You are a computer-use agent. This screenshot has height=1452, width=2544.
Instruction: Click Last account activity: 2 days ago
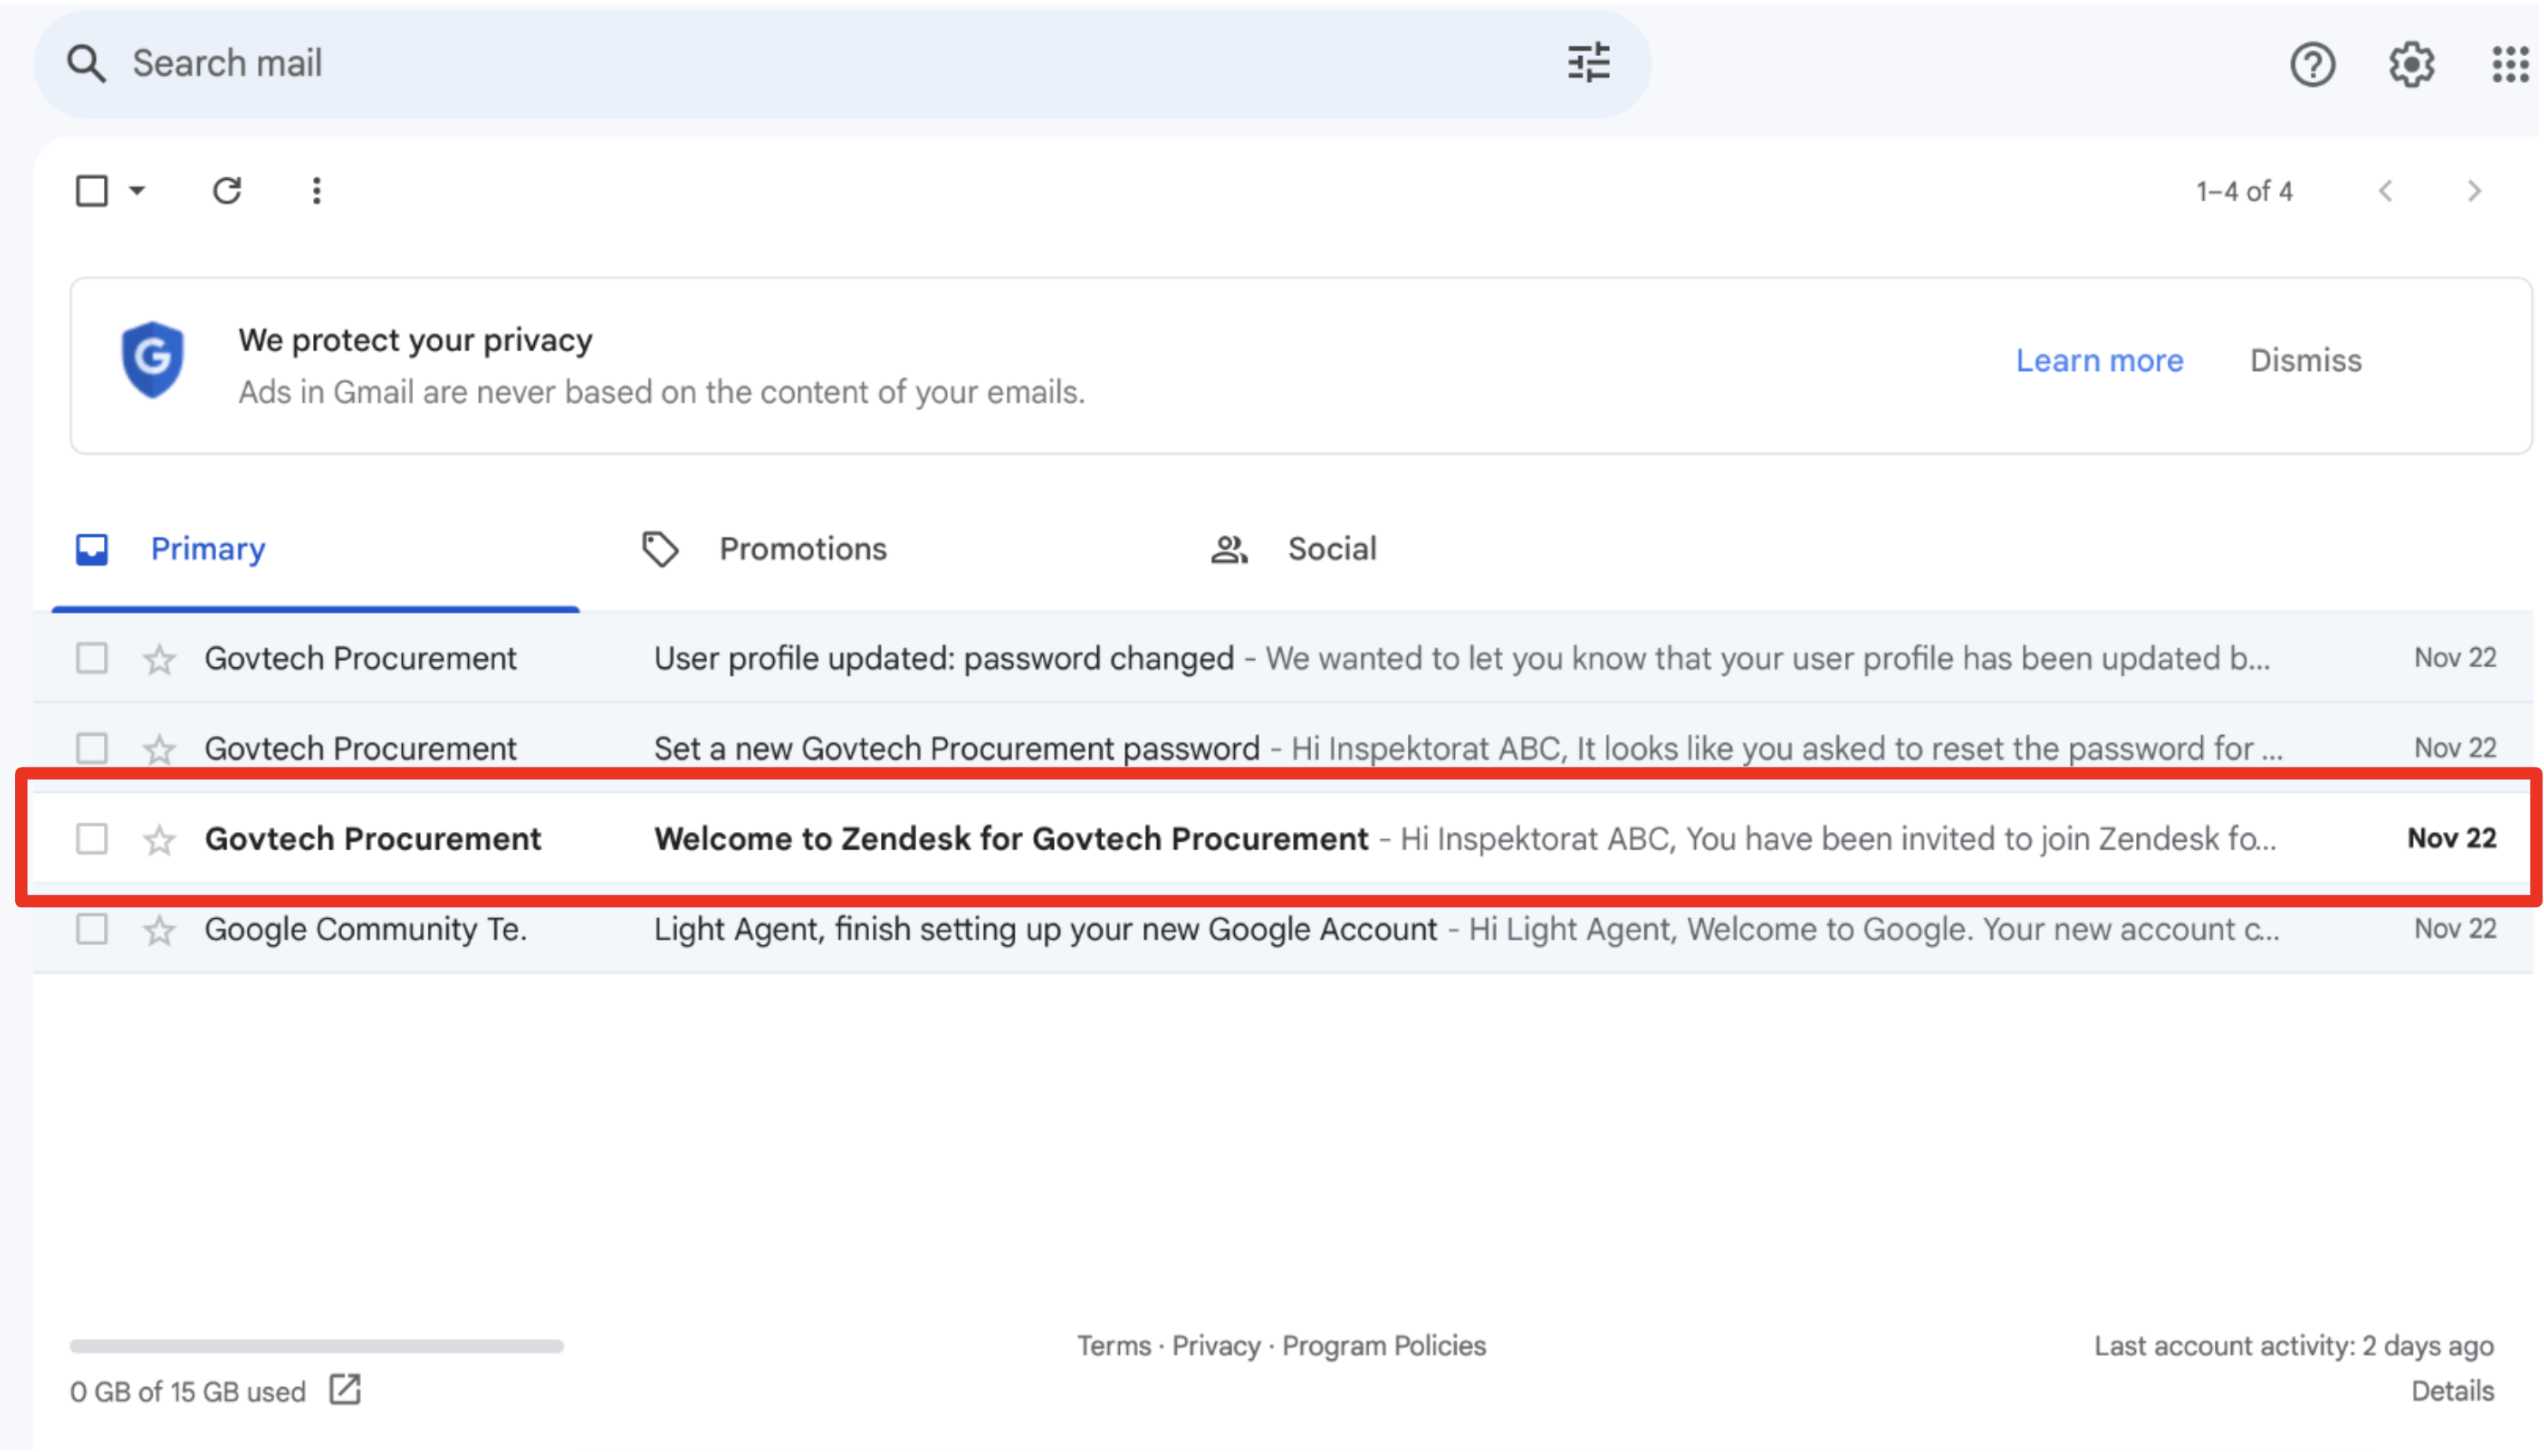[2294, 1346]
